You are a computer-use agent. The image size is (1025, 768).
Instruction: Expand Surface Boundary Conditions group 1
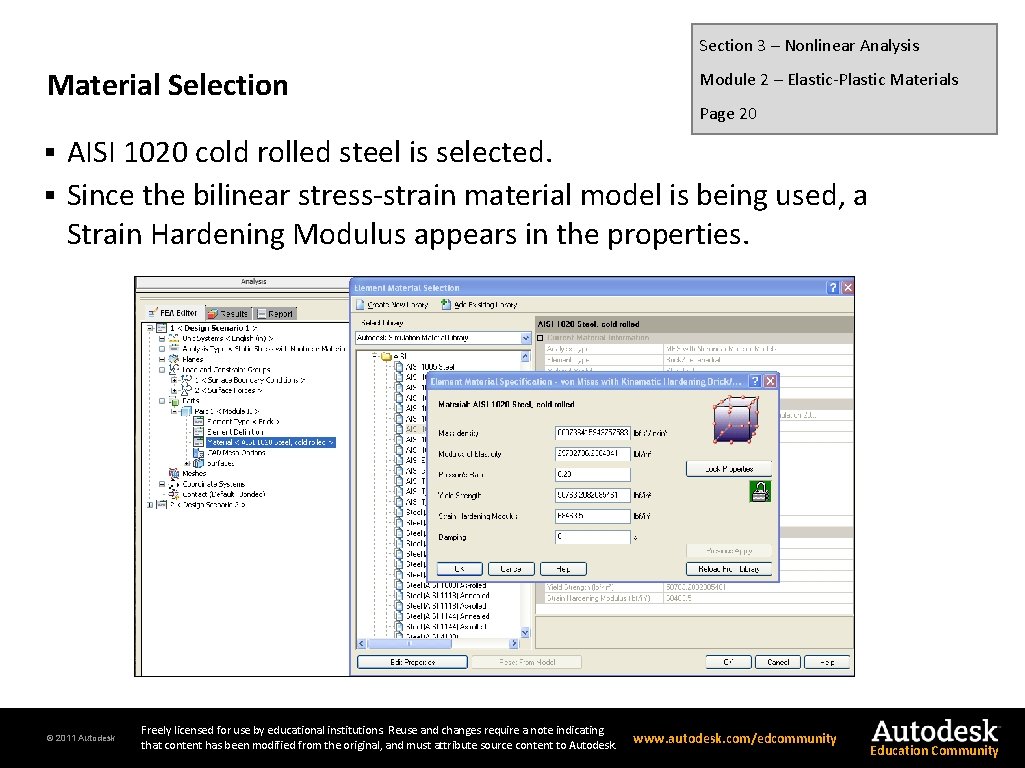point(174,380)
